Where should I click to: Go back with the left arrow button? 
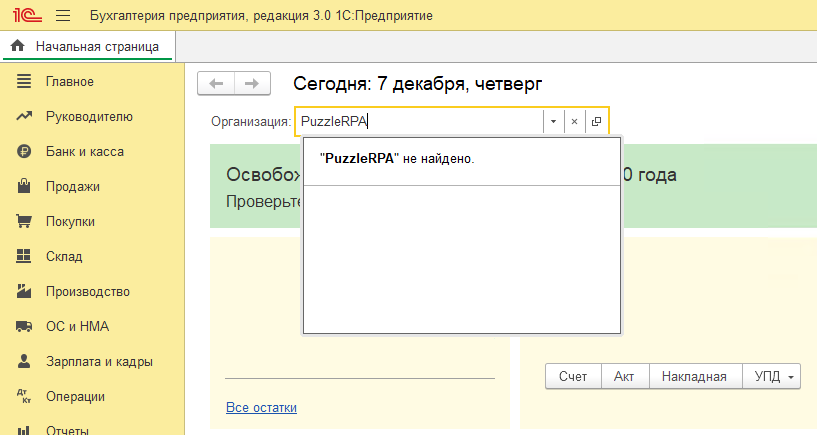pyautogui.click(x=216, y=83)
